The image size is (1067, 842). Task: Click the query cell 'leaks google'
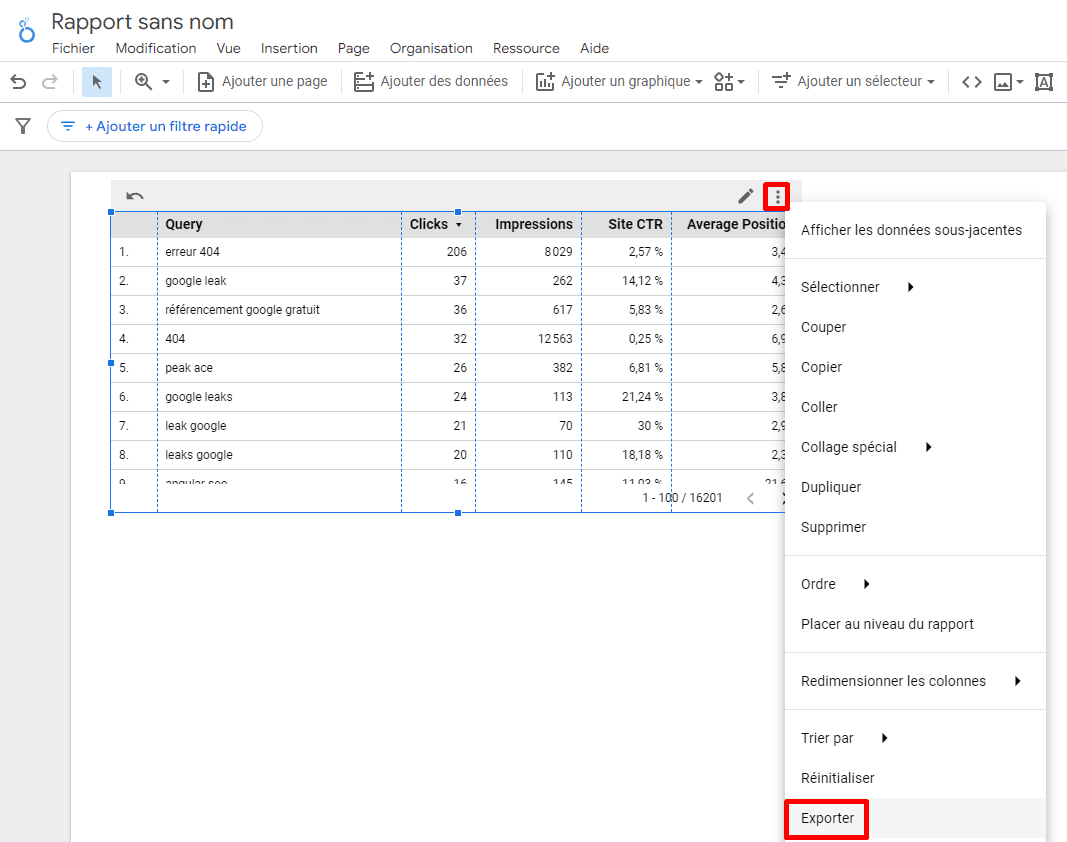pyautogui.click(x=199, y=455)
